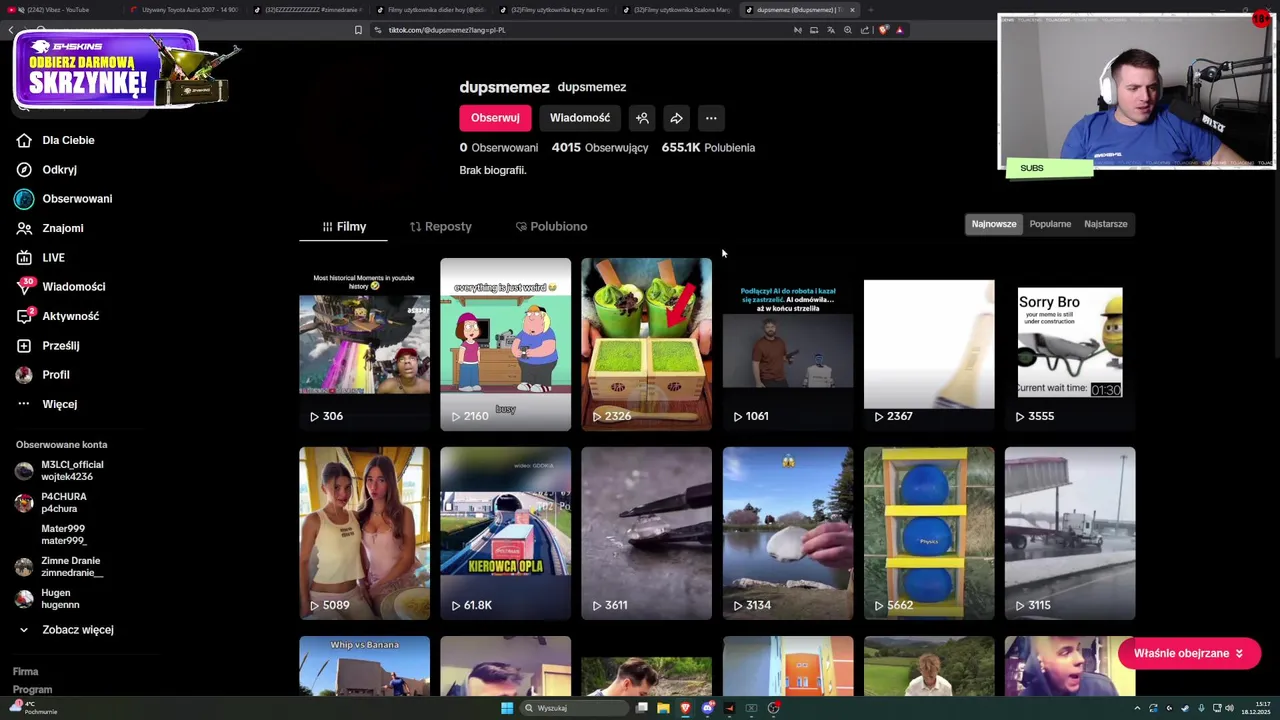Image resolution: width=1280 pixels, height=720 pixels.
Task: Click the taskbar Wyszukaj search box
Action: (575, 708)
